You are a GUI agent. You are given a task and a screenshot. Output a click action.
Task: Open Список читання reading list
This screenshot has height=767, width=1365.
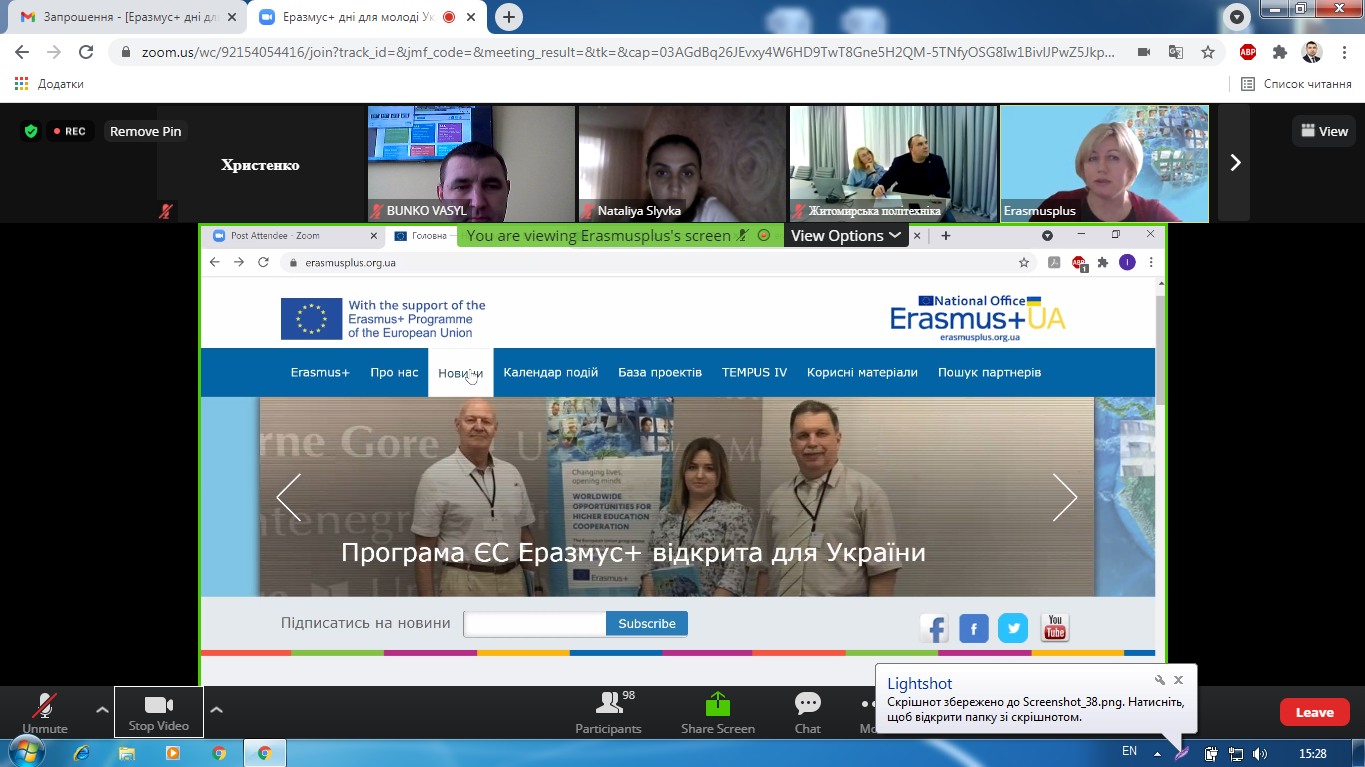pyautogui.click(x=1297, y=84)
